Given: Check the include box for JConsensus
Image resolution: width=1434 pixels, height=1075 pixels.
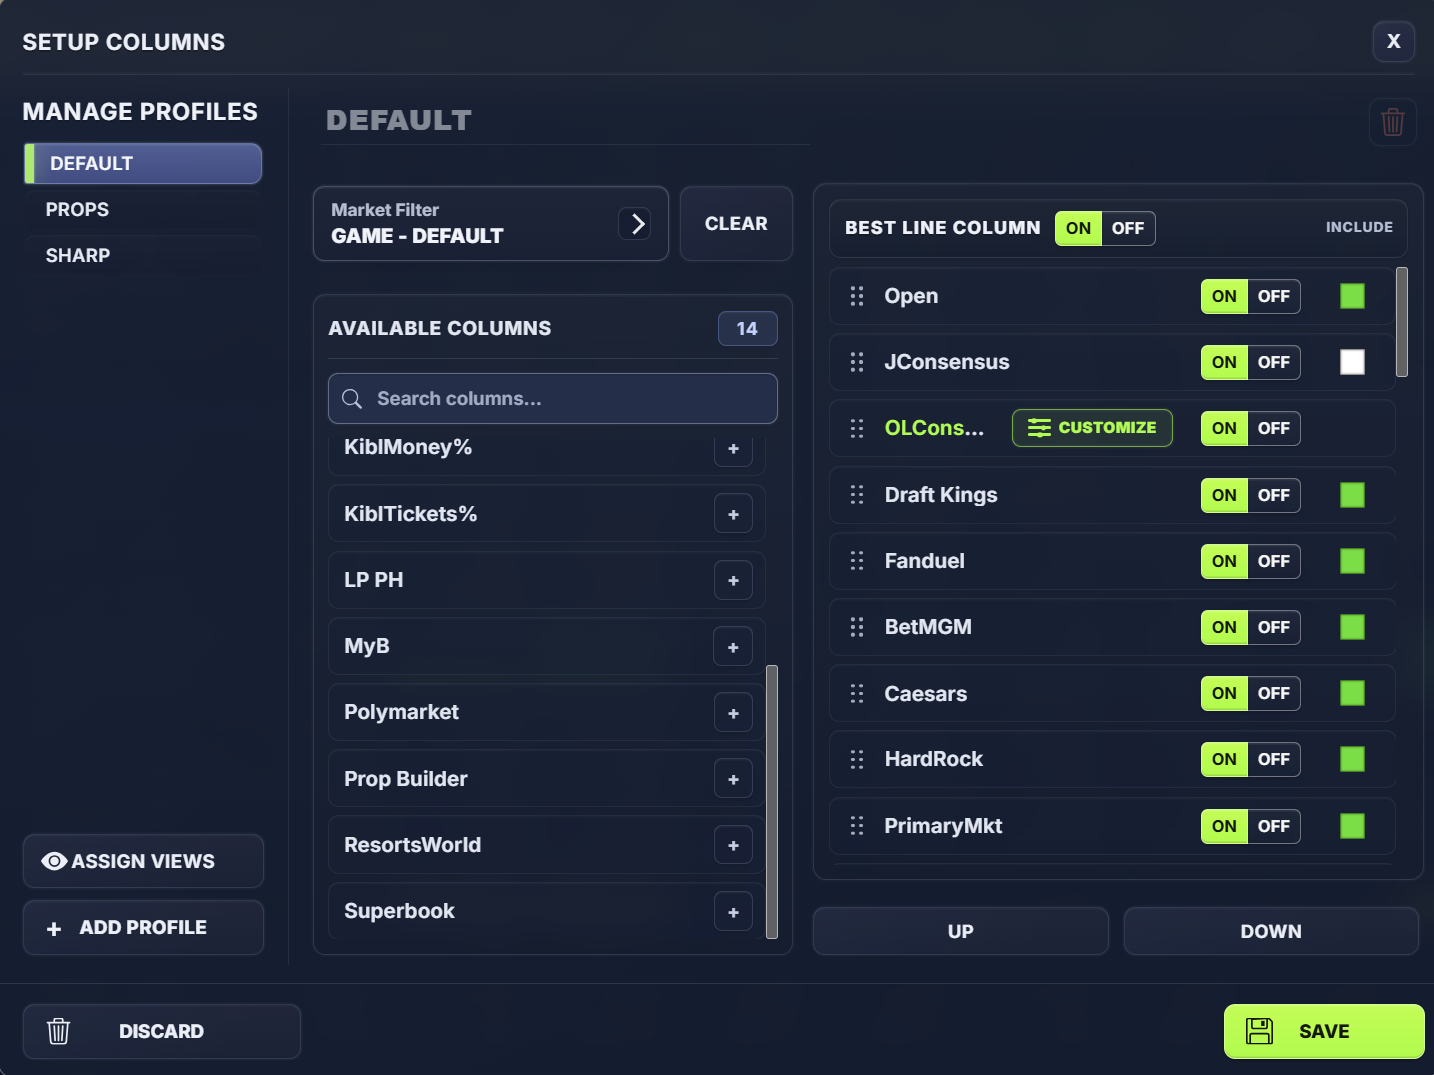Looking at the screenshot, I should point(1352,362).
